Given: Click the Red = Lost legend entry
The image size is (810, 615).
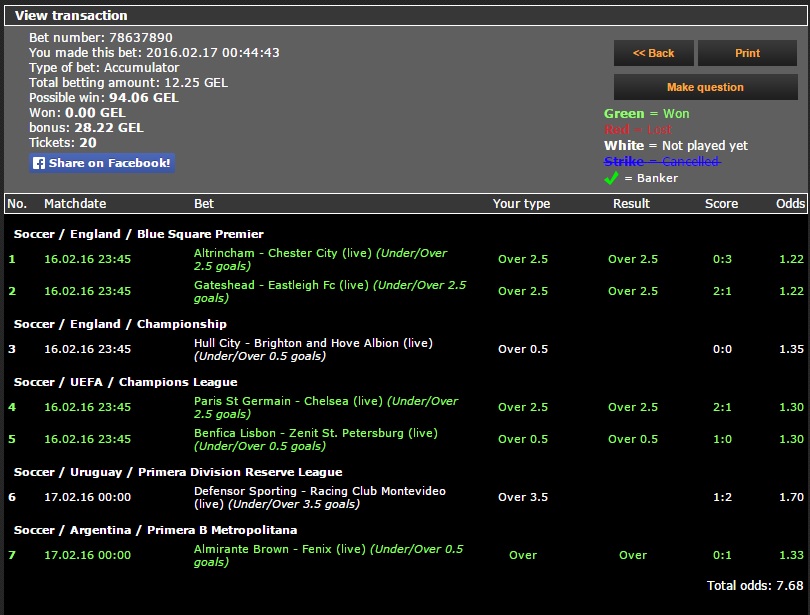Looking at the screenshot, I should click(638, 130).
